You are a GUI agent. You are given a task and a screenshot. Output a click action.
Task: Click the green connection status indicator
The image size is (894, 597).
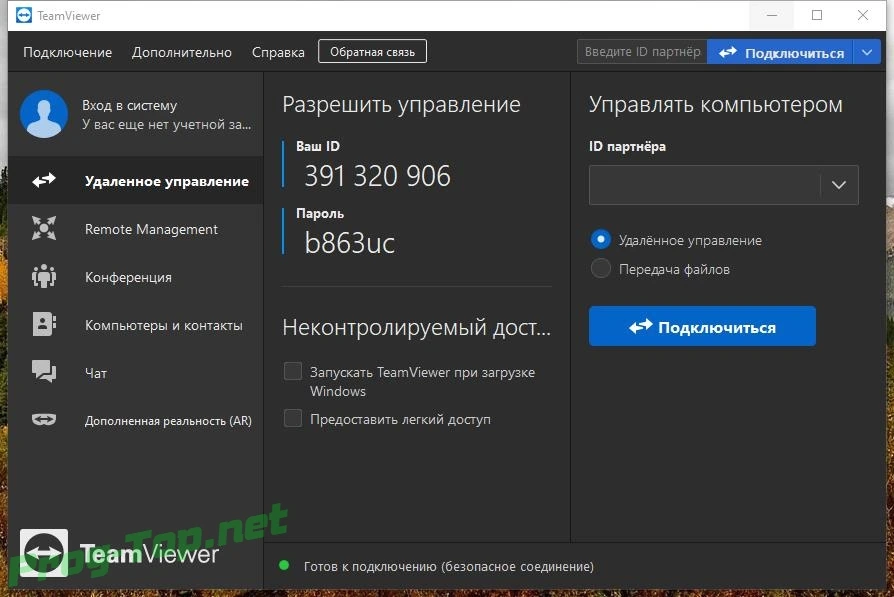point(284,566)
